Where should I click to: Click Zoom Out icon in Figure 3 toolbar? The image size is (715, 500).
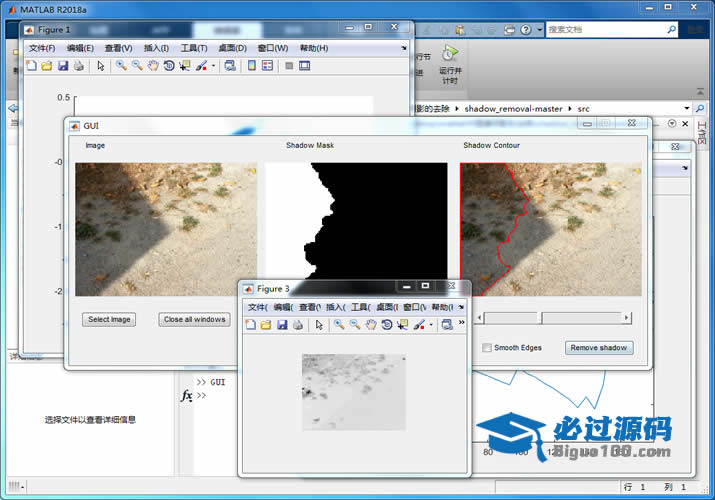[x=355, y=325]
